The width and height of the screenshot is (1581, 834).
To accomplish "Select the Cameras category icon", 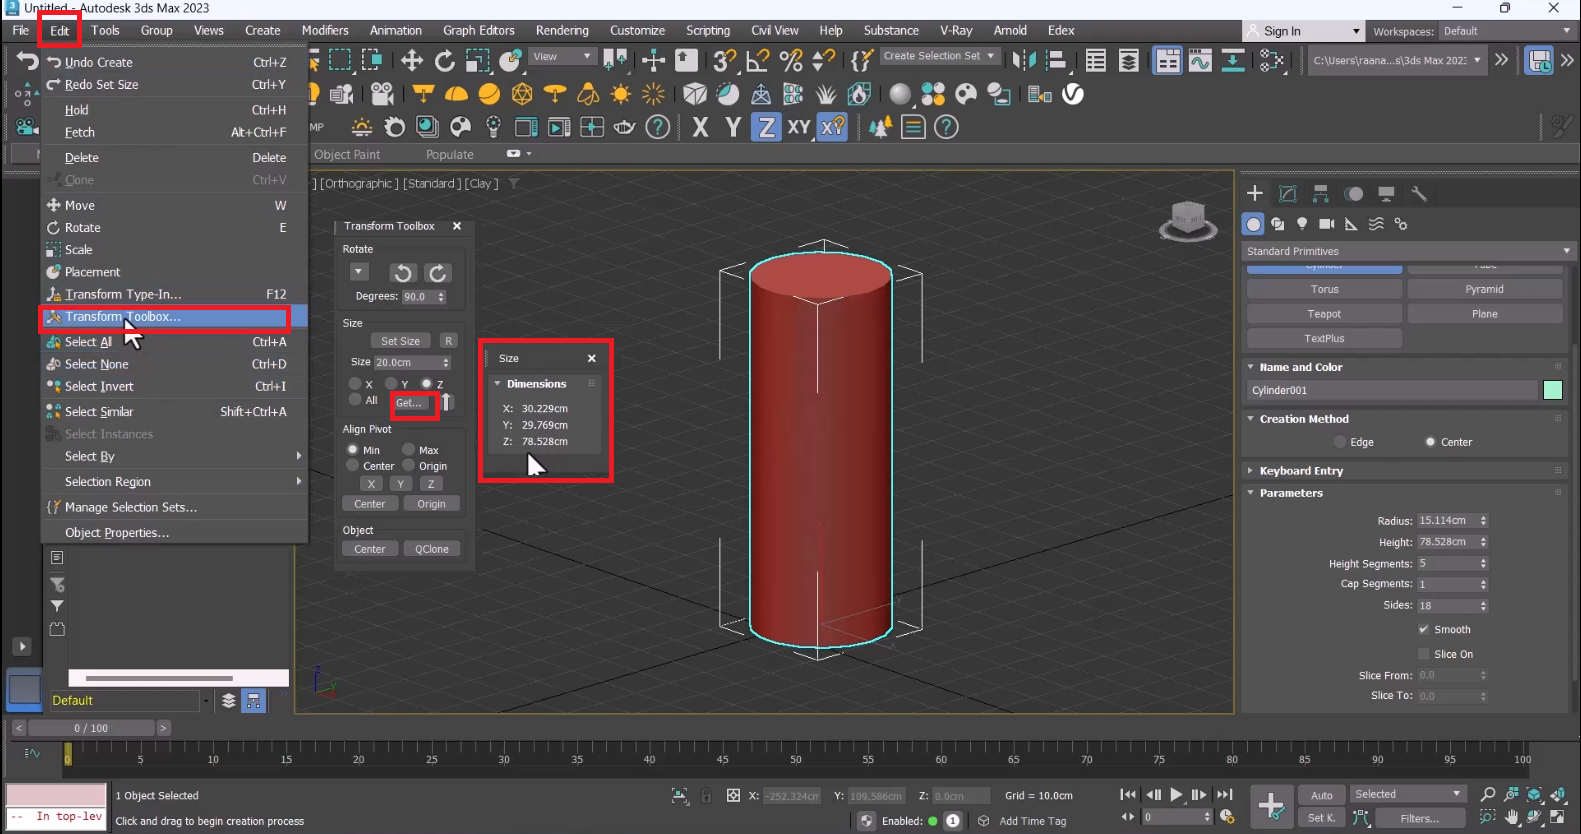I will tap(1327, 224).
